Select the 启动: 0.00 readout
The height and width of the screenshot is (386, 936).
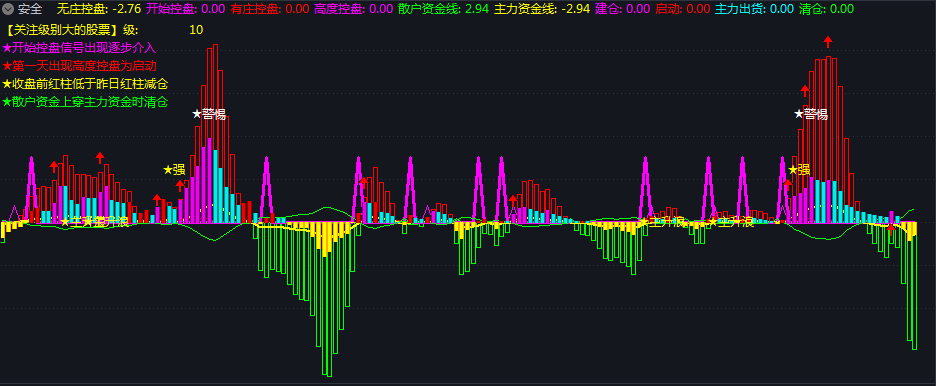point(683,9)
